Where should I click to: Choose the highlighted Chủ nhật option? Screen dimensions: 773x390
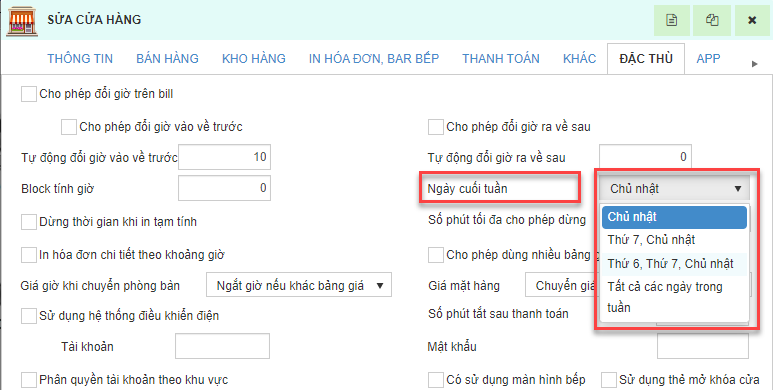coord(674,217)
